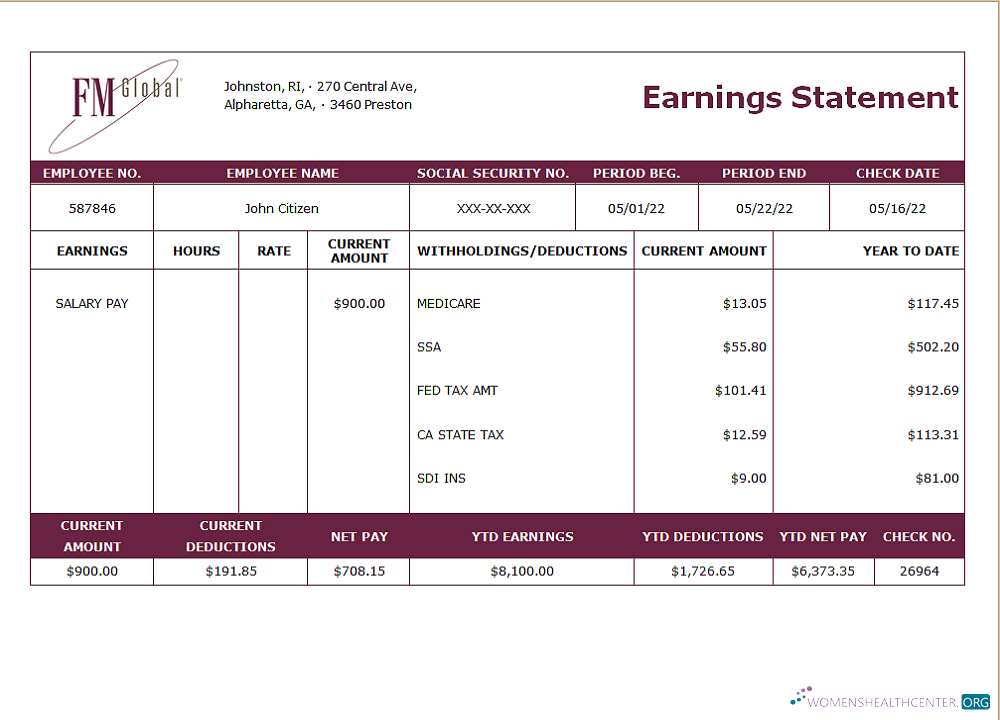Click the EMPLOYEE NO. header cell
Screen dimensions: 1000x720
[91, 172]
